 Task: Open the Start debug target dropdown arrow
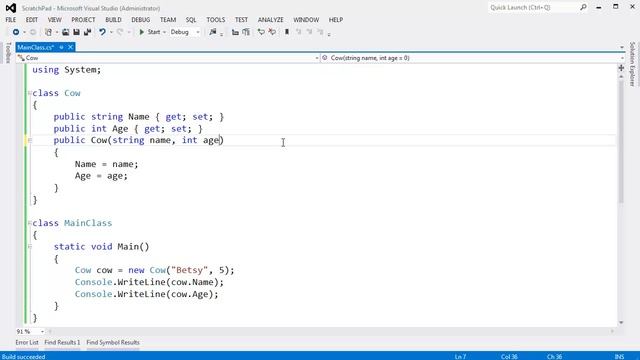coord(164,32)
